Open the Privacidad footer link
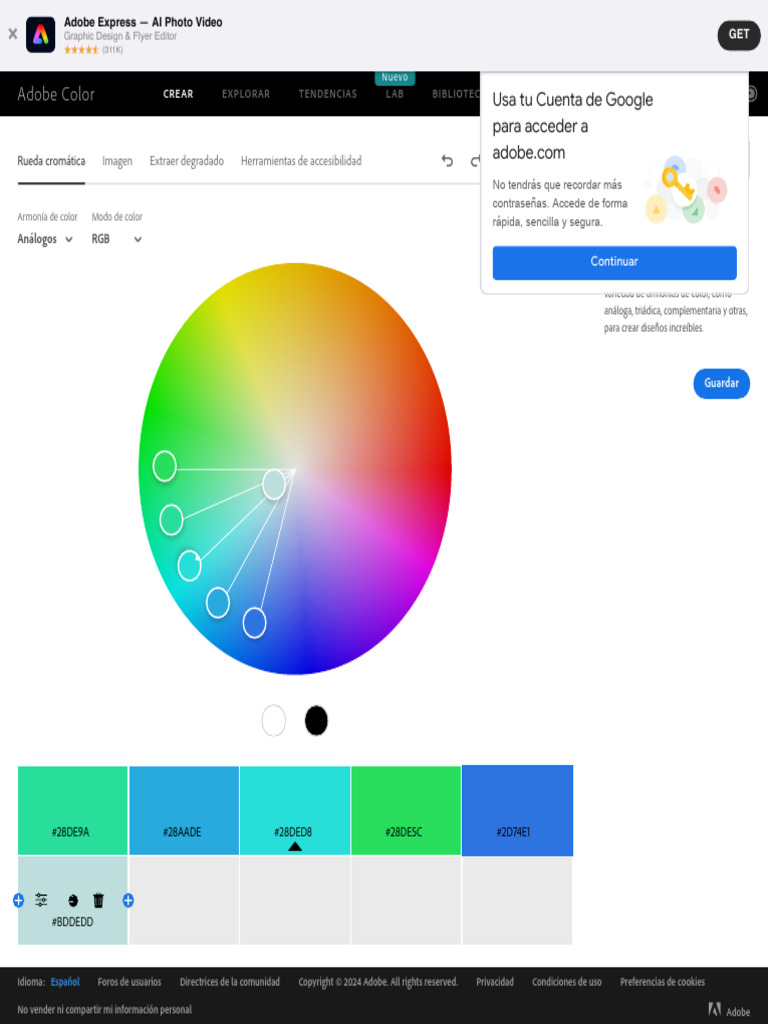 coord(495,982)
